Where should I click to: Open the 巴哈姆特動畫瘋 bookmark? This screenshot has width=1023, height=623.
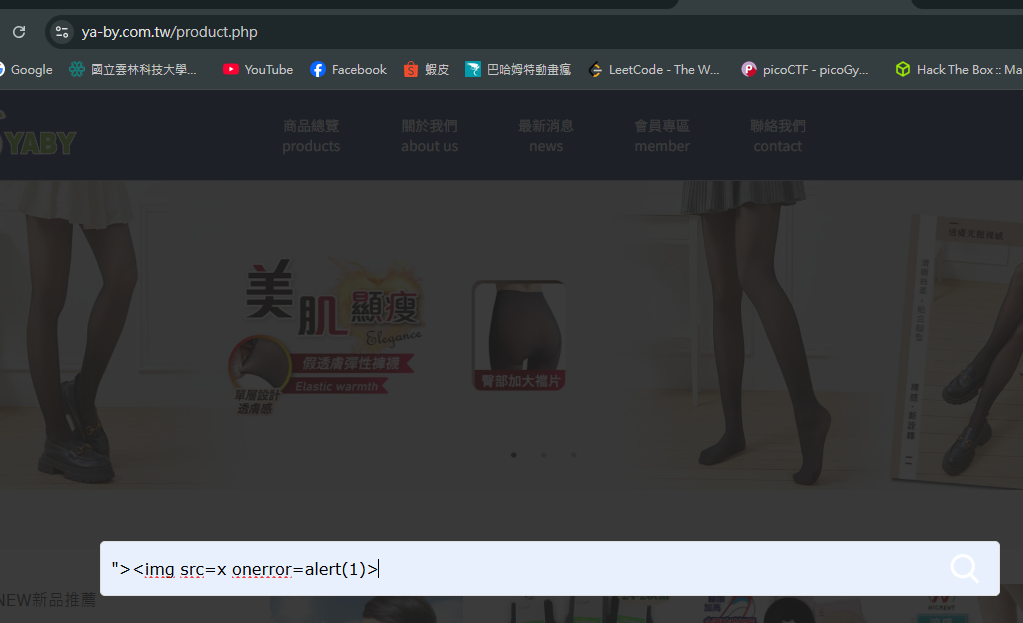[518, 70]
